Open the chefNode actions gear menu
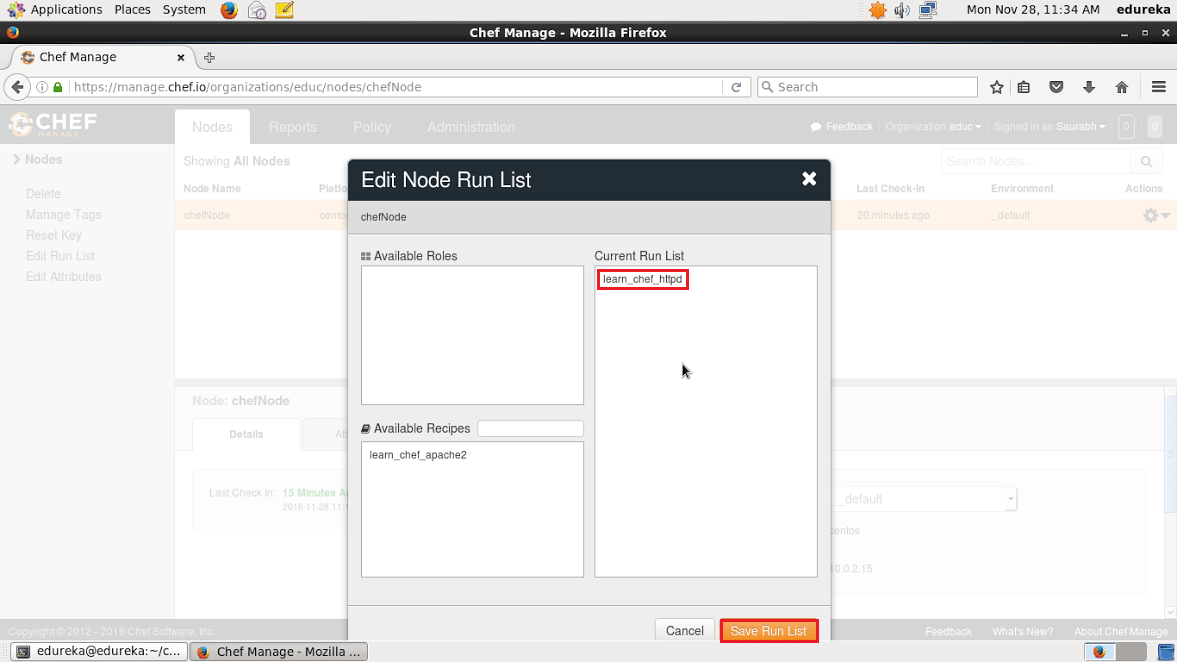 pyautogui.click(x=1155, y=215)
